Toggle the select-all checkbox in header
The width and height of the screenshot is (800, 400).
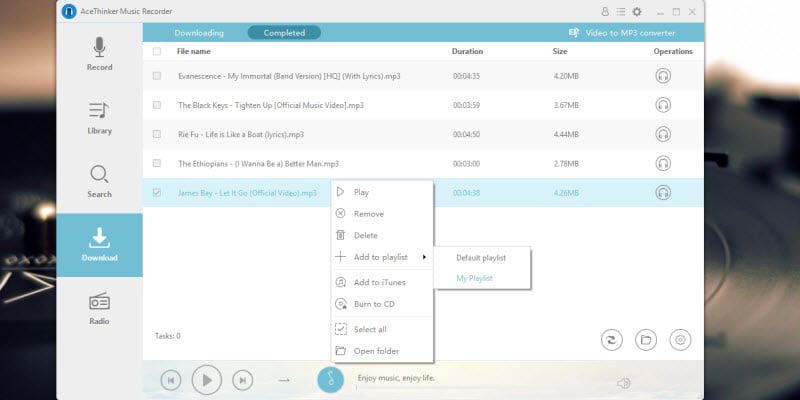coord(157,51)
